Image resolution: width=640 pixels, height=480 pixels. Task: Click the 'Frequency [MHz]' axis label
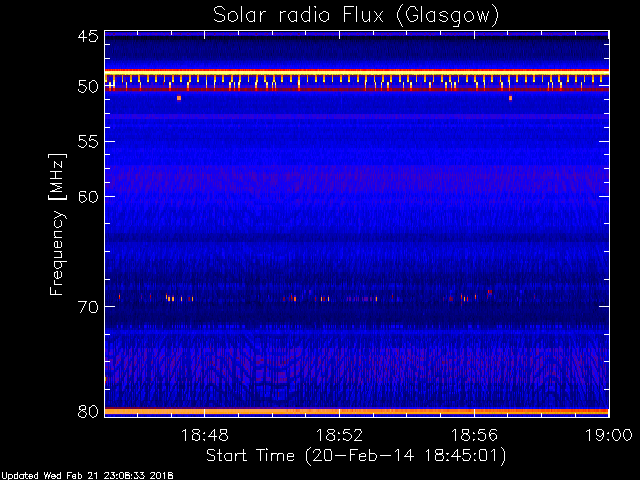(57, 224)
